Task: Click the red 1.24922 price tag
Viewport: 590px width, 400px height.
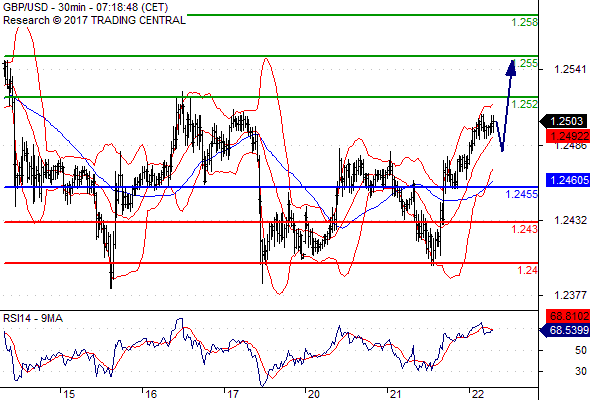Action: pos(567,136)
